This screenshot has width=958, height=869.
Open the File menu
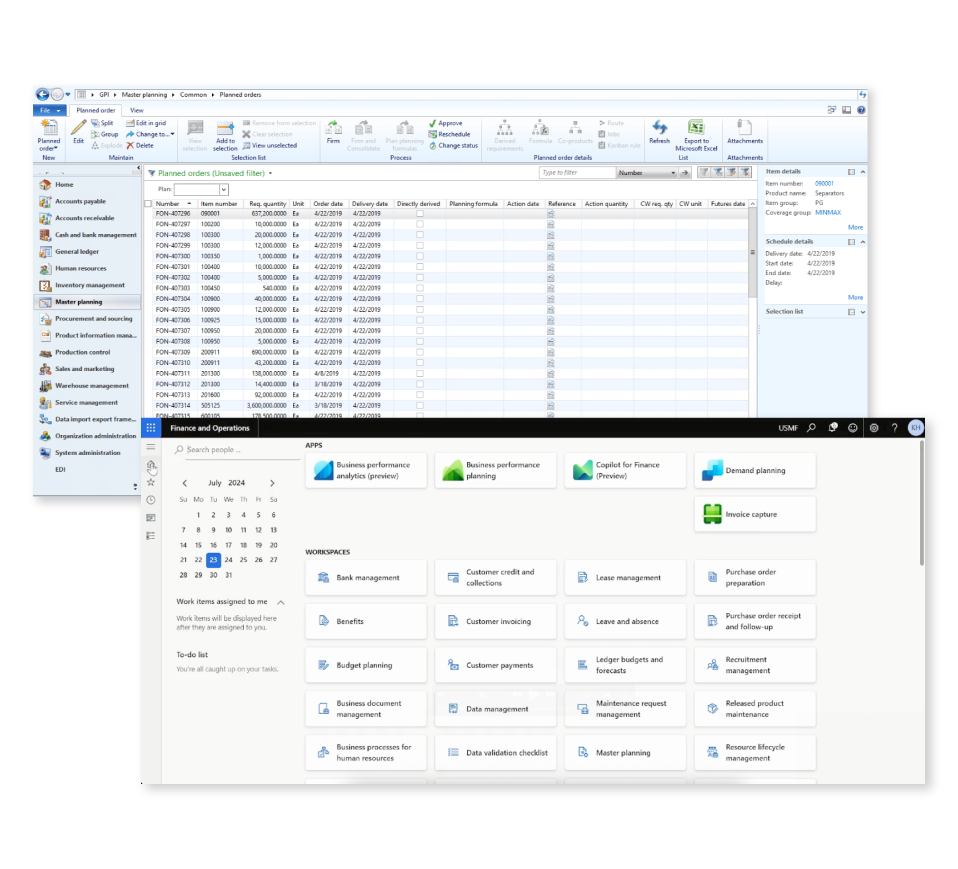pyautogui.click(x=49, y=110)
